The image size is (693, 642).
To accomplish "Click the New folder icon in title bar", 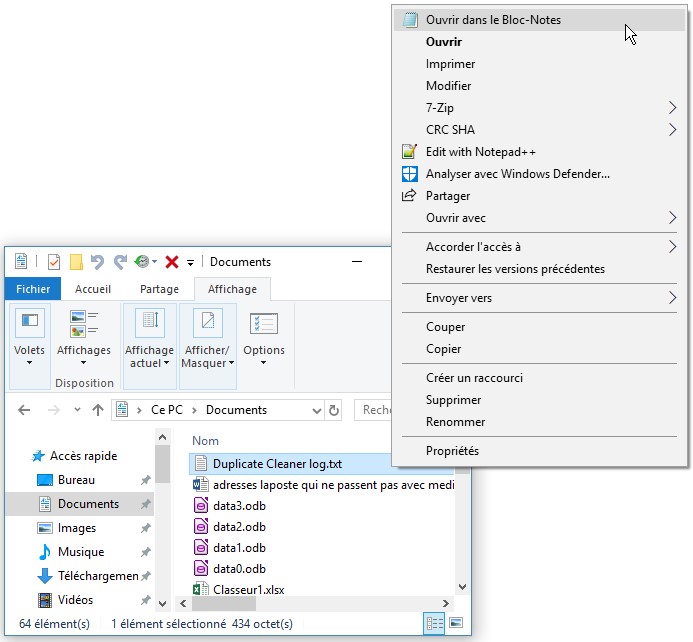I will 76,262.
